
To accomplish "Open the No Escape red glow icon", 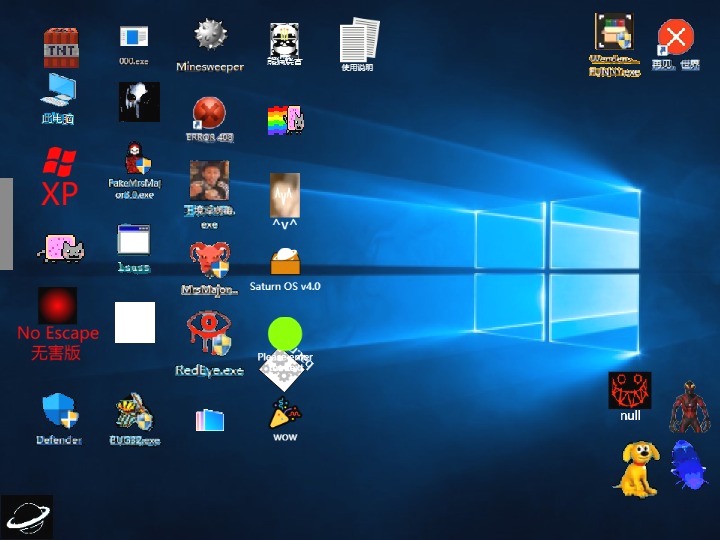I will point(57,324).
